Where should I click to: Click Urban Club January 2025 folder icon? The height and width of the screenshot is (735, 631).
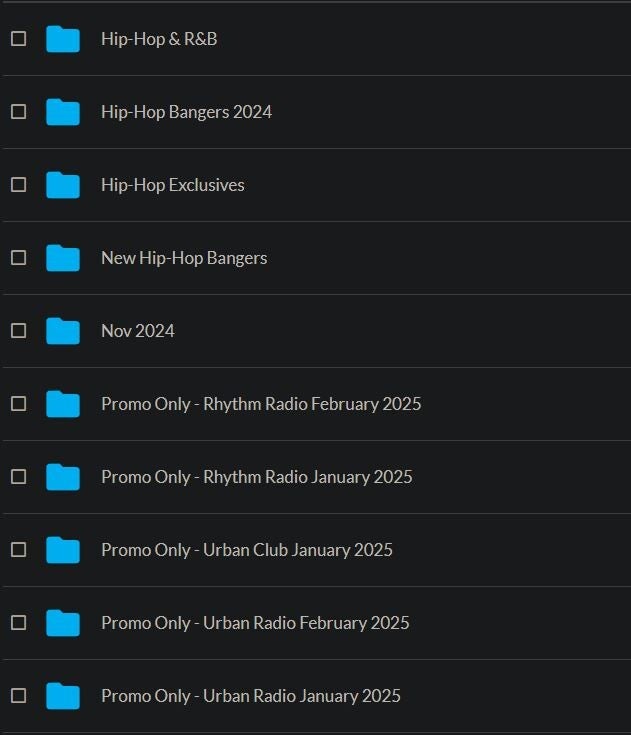[x=63, y=550]
